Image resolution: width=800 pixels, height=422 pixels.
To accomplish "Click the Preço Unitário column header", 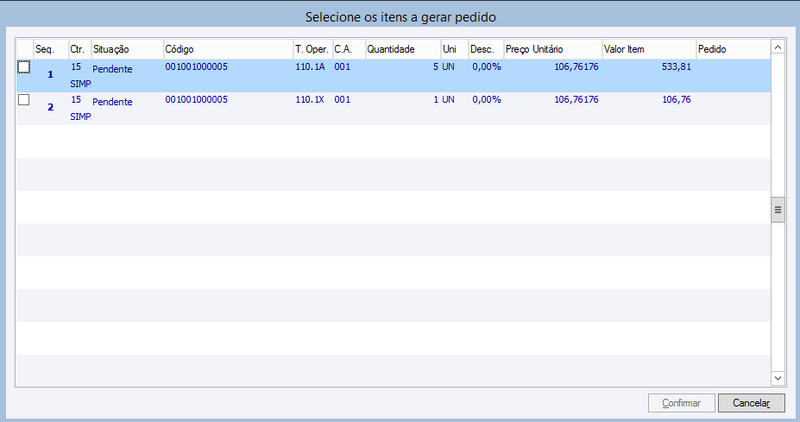I will click(x=553, y=49).
